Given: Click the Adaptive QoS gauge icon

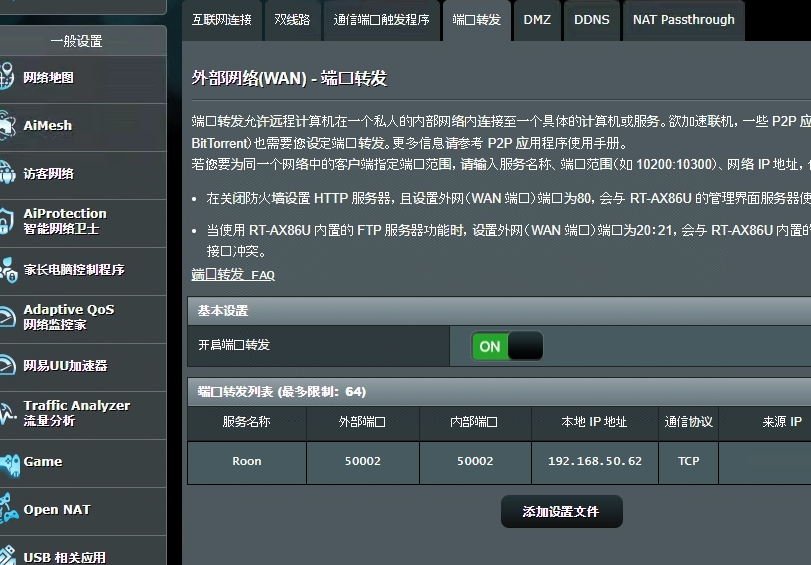Looking at the screenshot, I should [x=7, y=317].
